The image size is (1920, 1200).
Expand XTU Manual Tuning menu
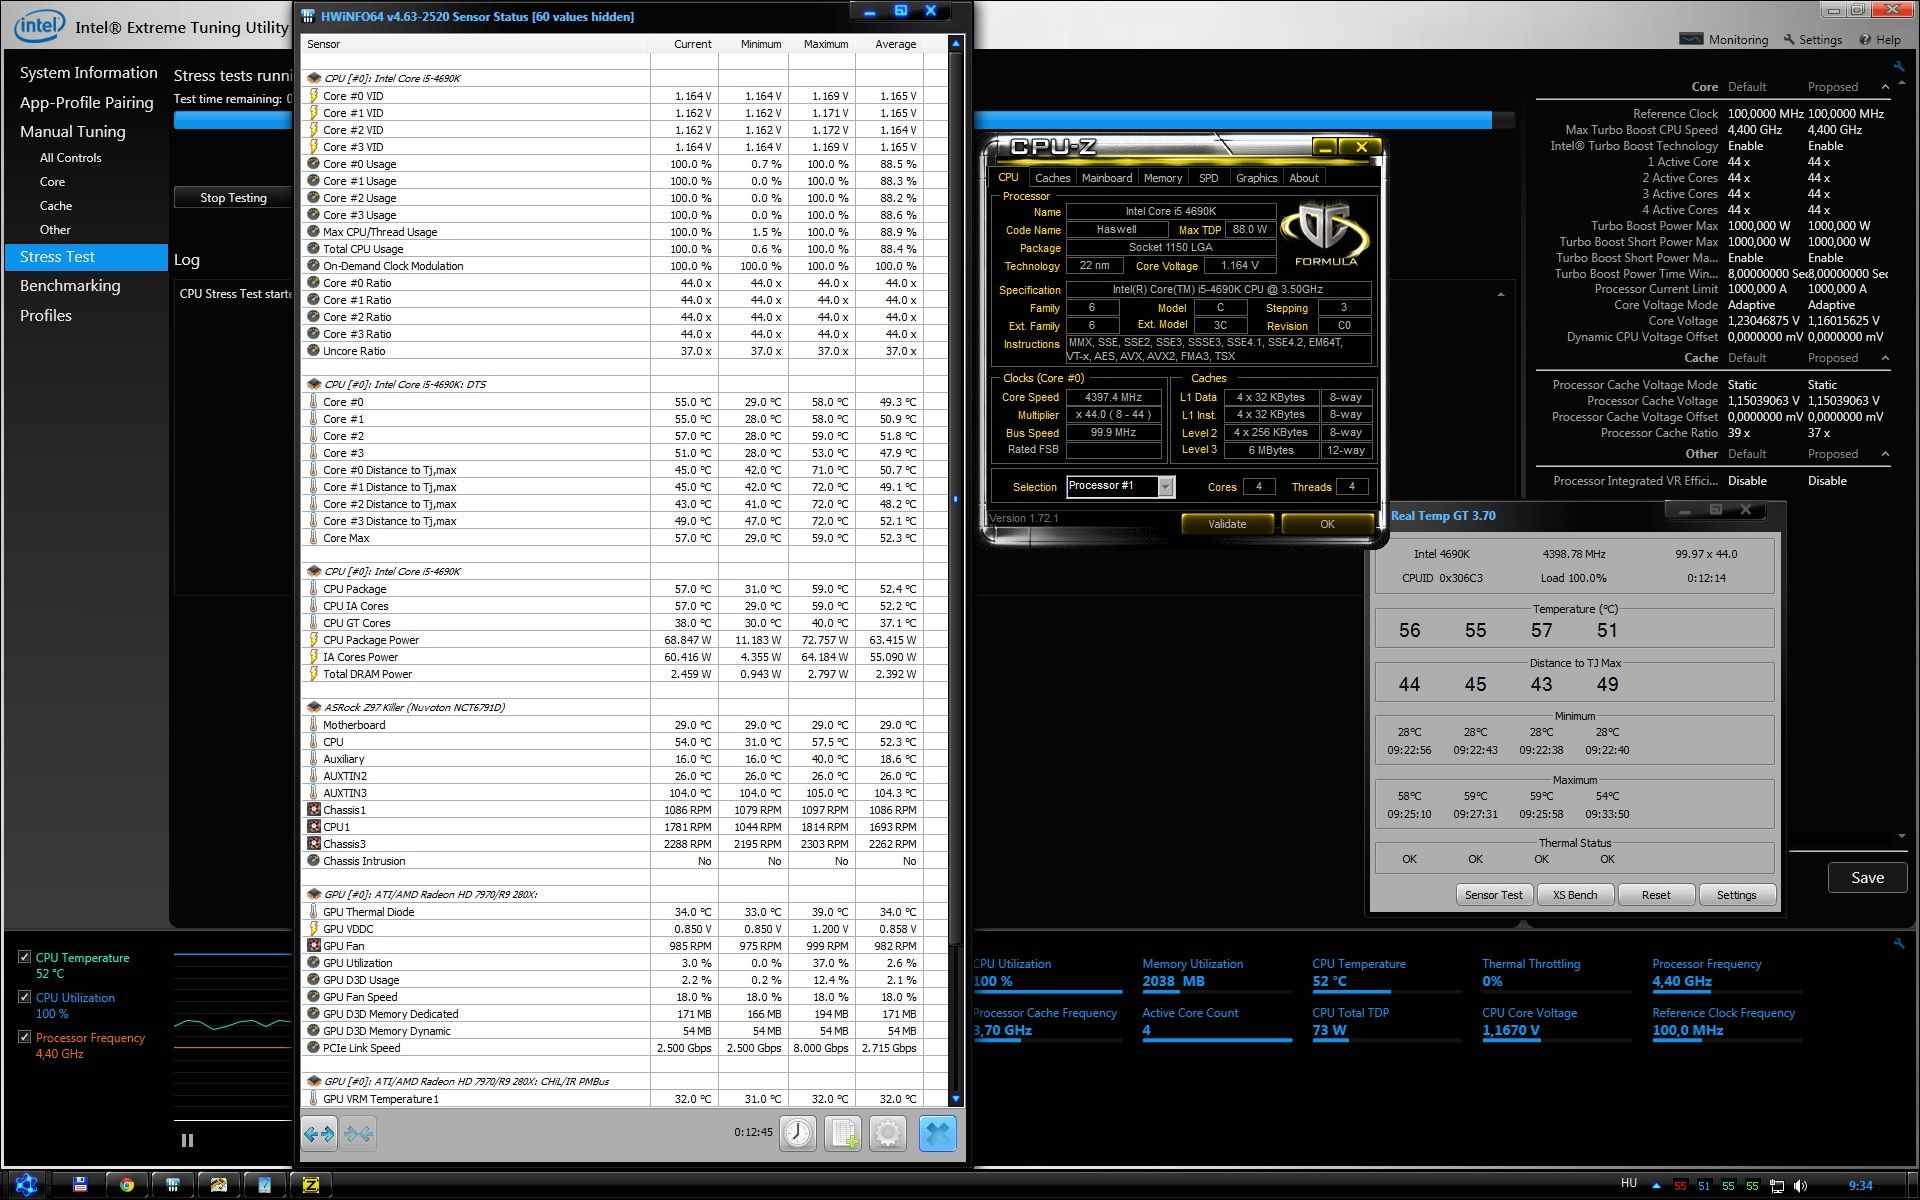coord(73,131)
